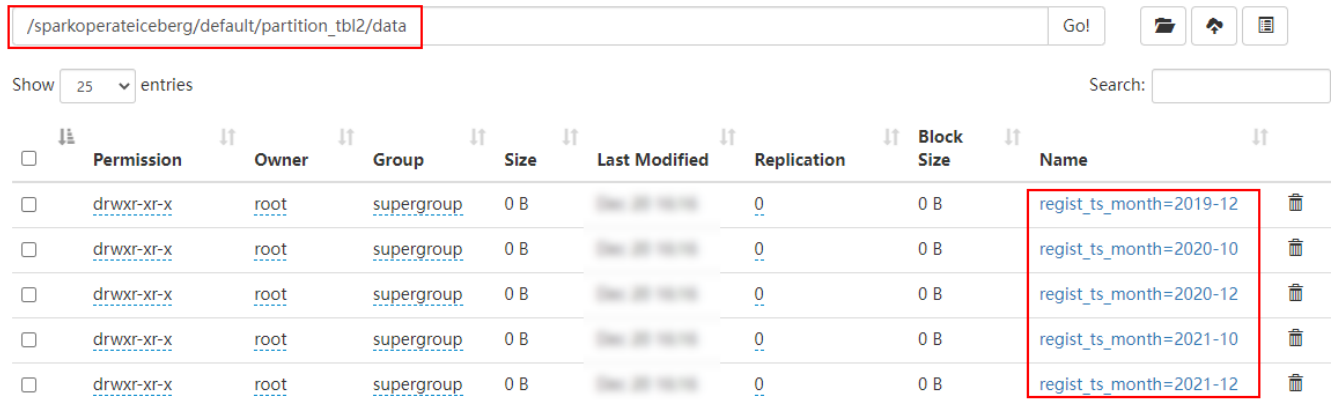
Task: Check the box for regist_ts_month=2020-12 row
Action: [x=29, y=294]
